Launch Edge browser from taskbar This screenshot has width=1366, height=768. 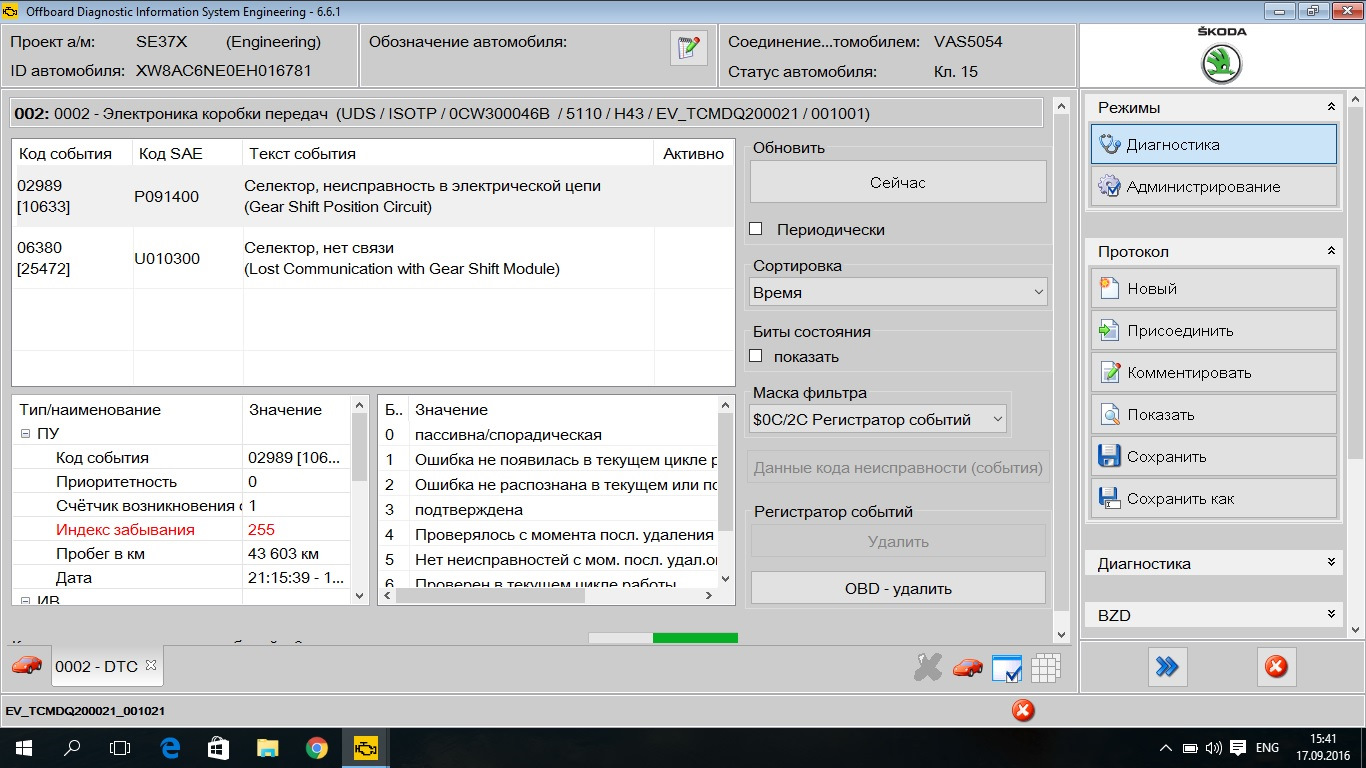169,748
